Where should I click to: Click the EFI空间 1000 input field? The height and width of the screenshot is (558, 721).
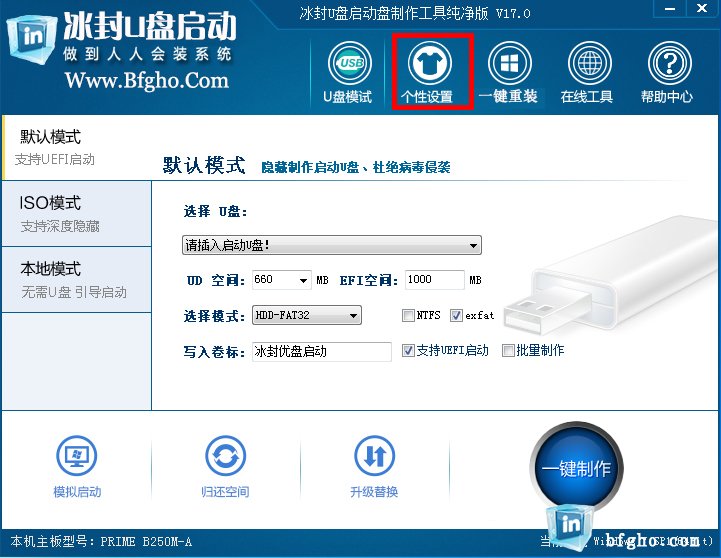tap(435, 279)
